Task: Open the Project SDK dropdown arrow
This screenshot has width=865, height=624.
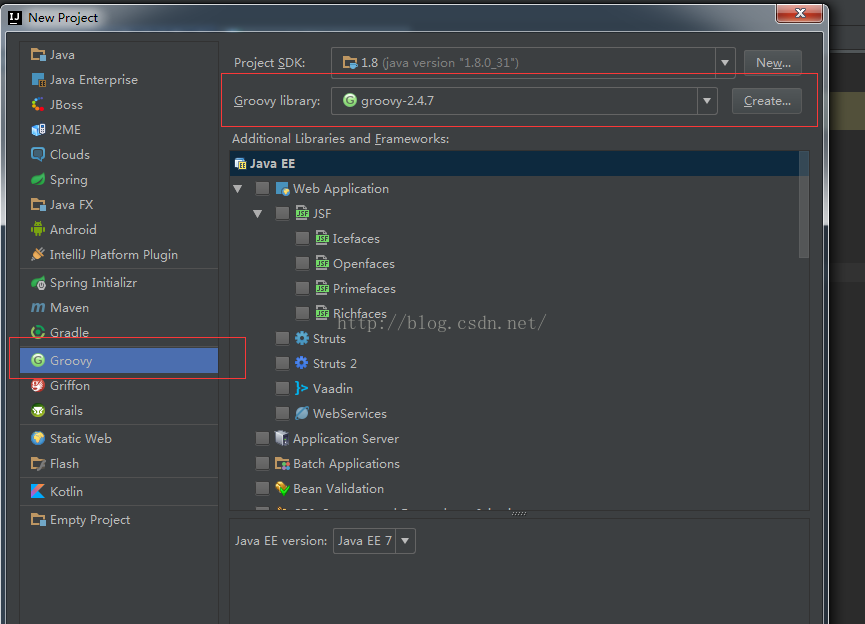Action: [725, 63]
